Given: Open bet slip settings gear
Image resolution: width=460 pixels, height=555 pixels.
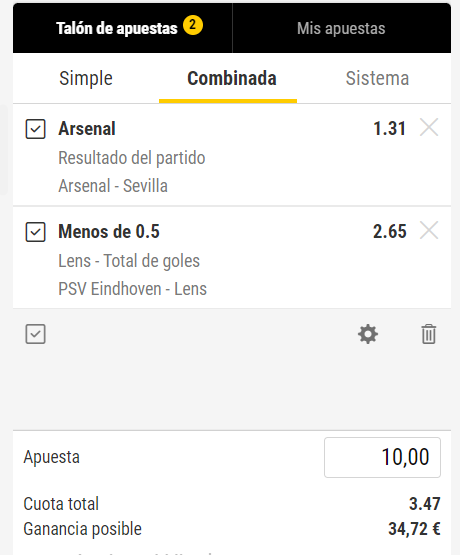Looking at the screenshot, I should [368, 334].
